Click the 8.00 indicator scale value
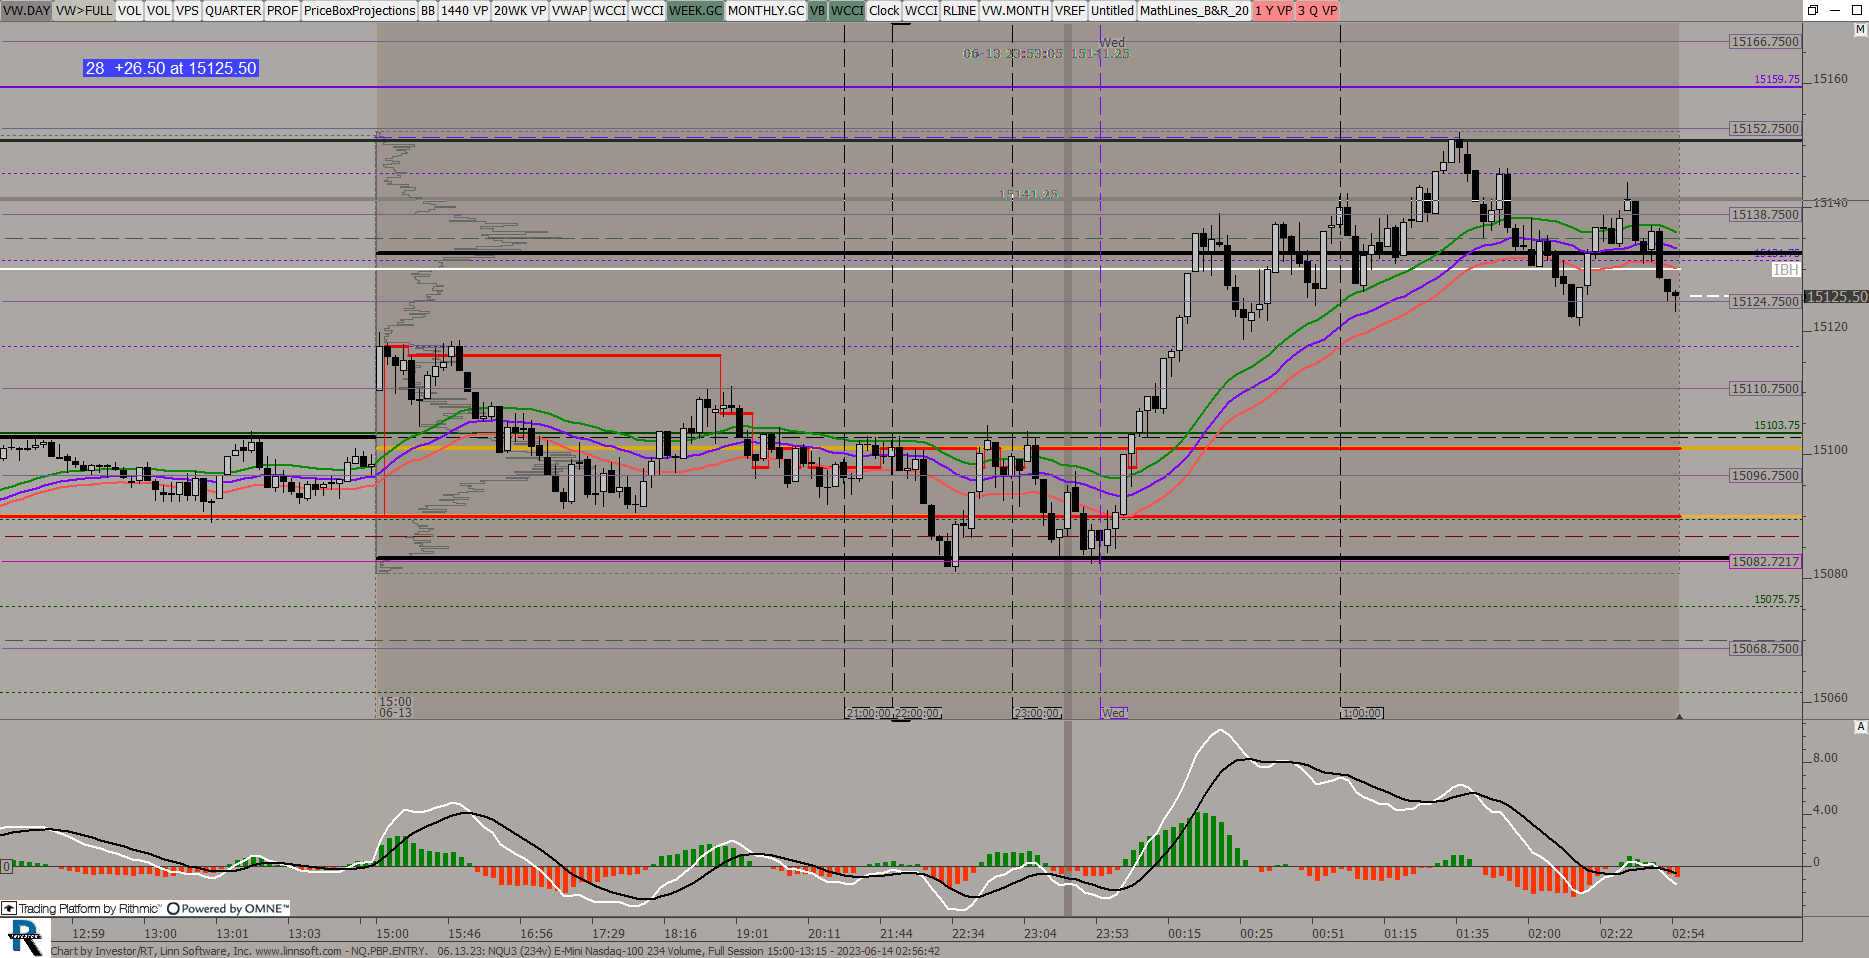Viewport: 1869px width, 958px height. click(x=1825, y=758)
